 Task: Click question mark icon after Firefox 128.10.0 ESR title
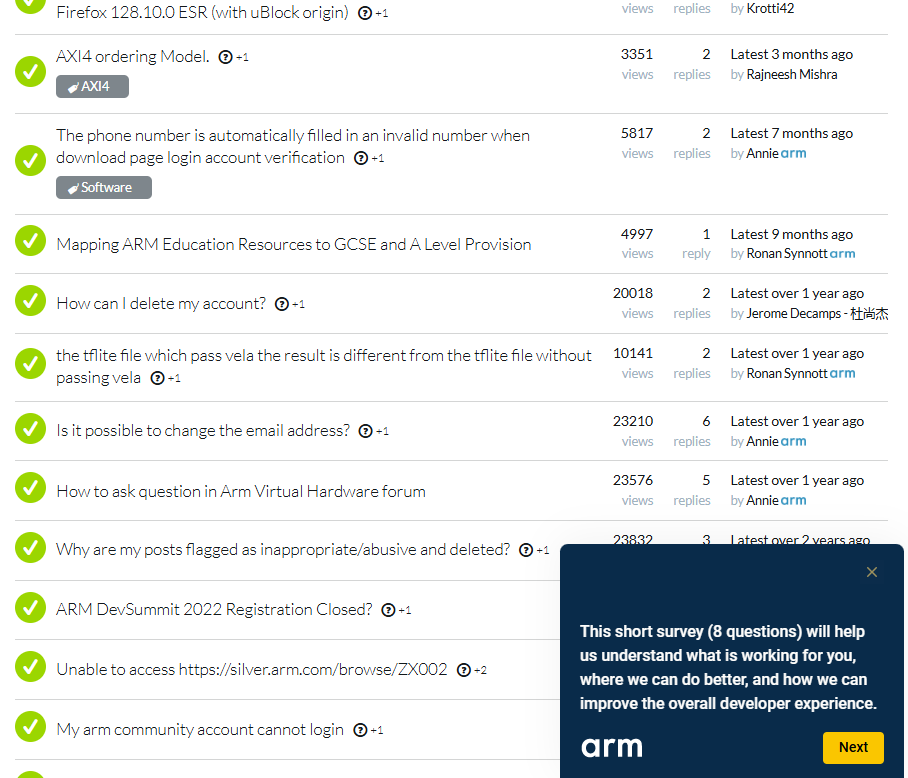[365, 13]
